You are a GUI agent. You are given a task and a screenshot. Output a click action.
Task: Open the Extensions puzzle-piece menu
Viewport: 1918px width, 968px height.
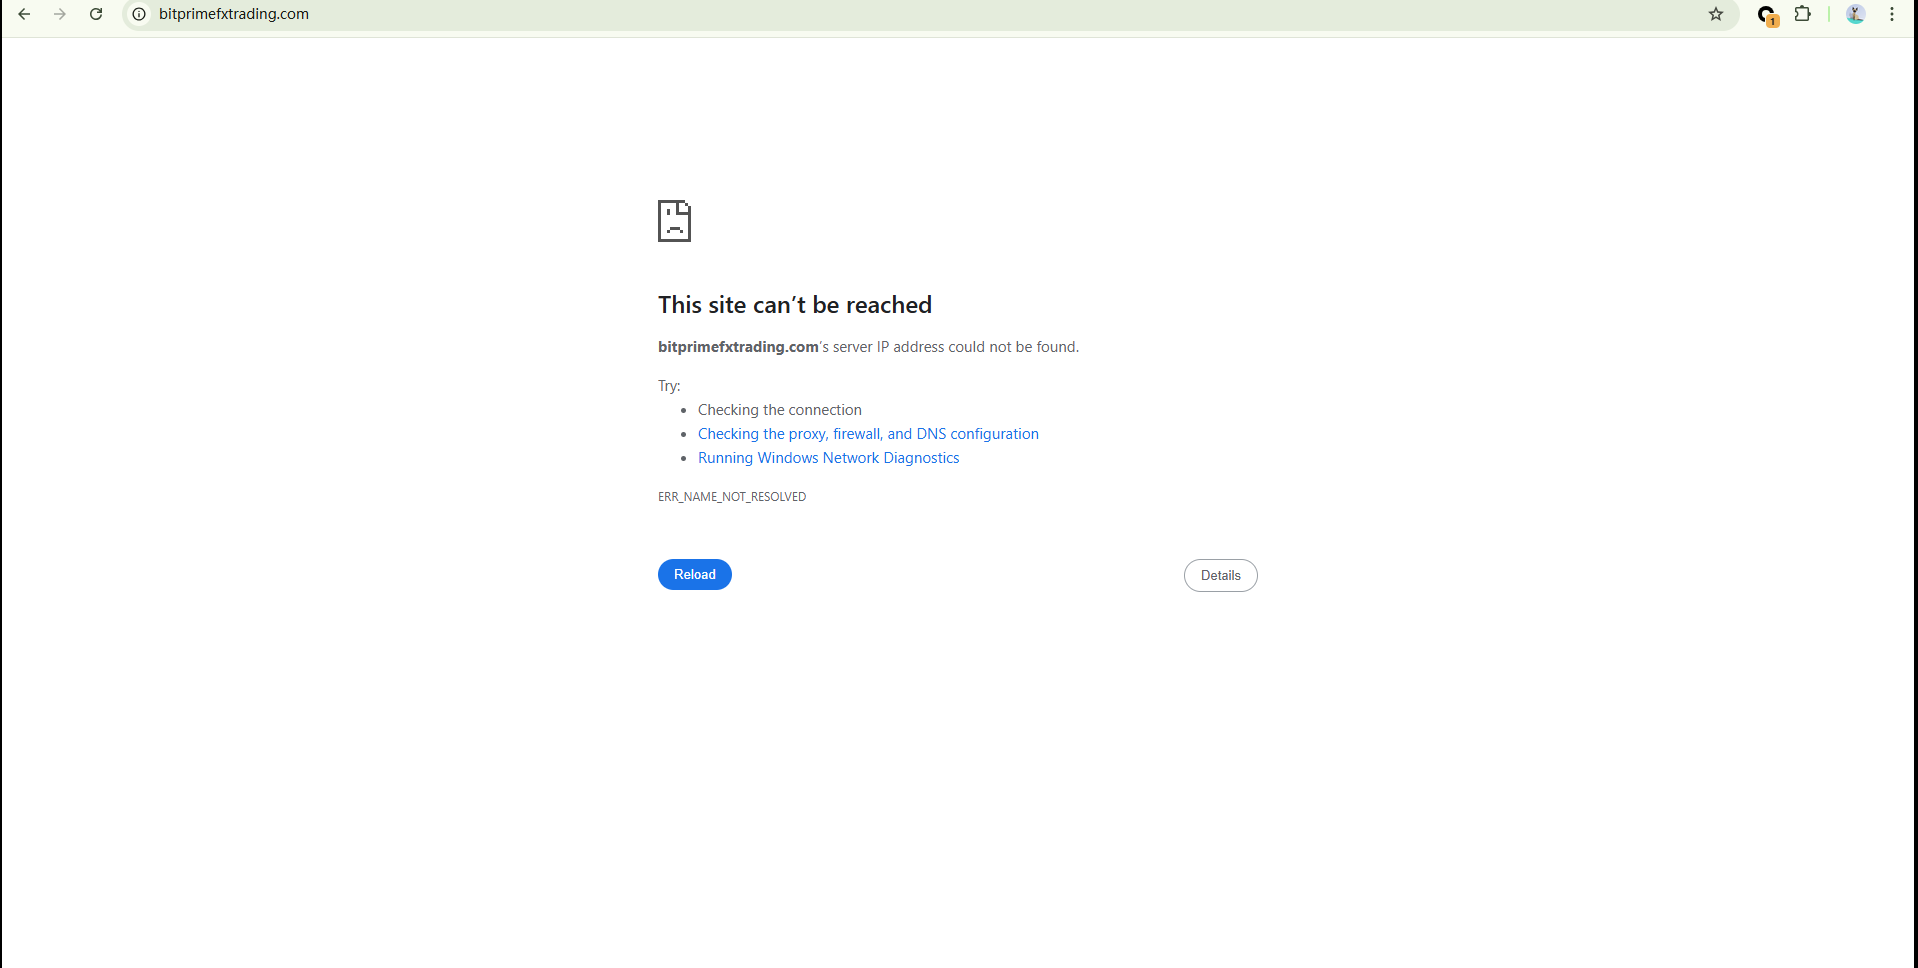[x=1802, y=14]
